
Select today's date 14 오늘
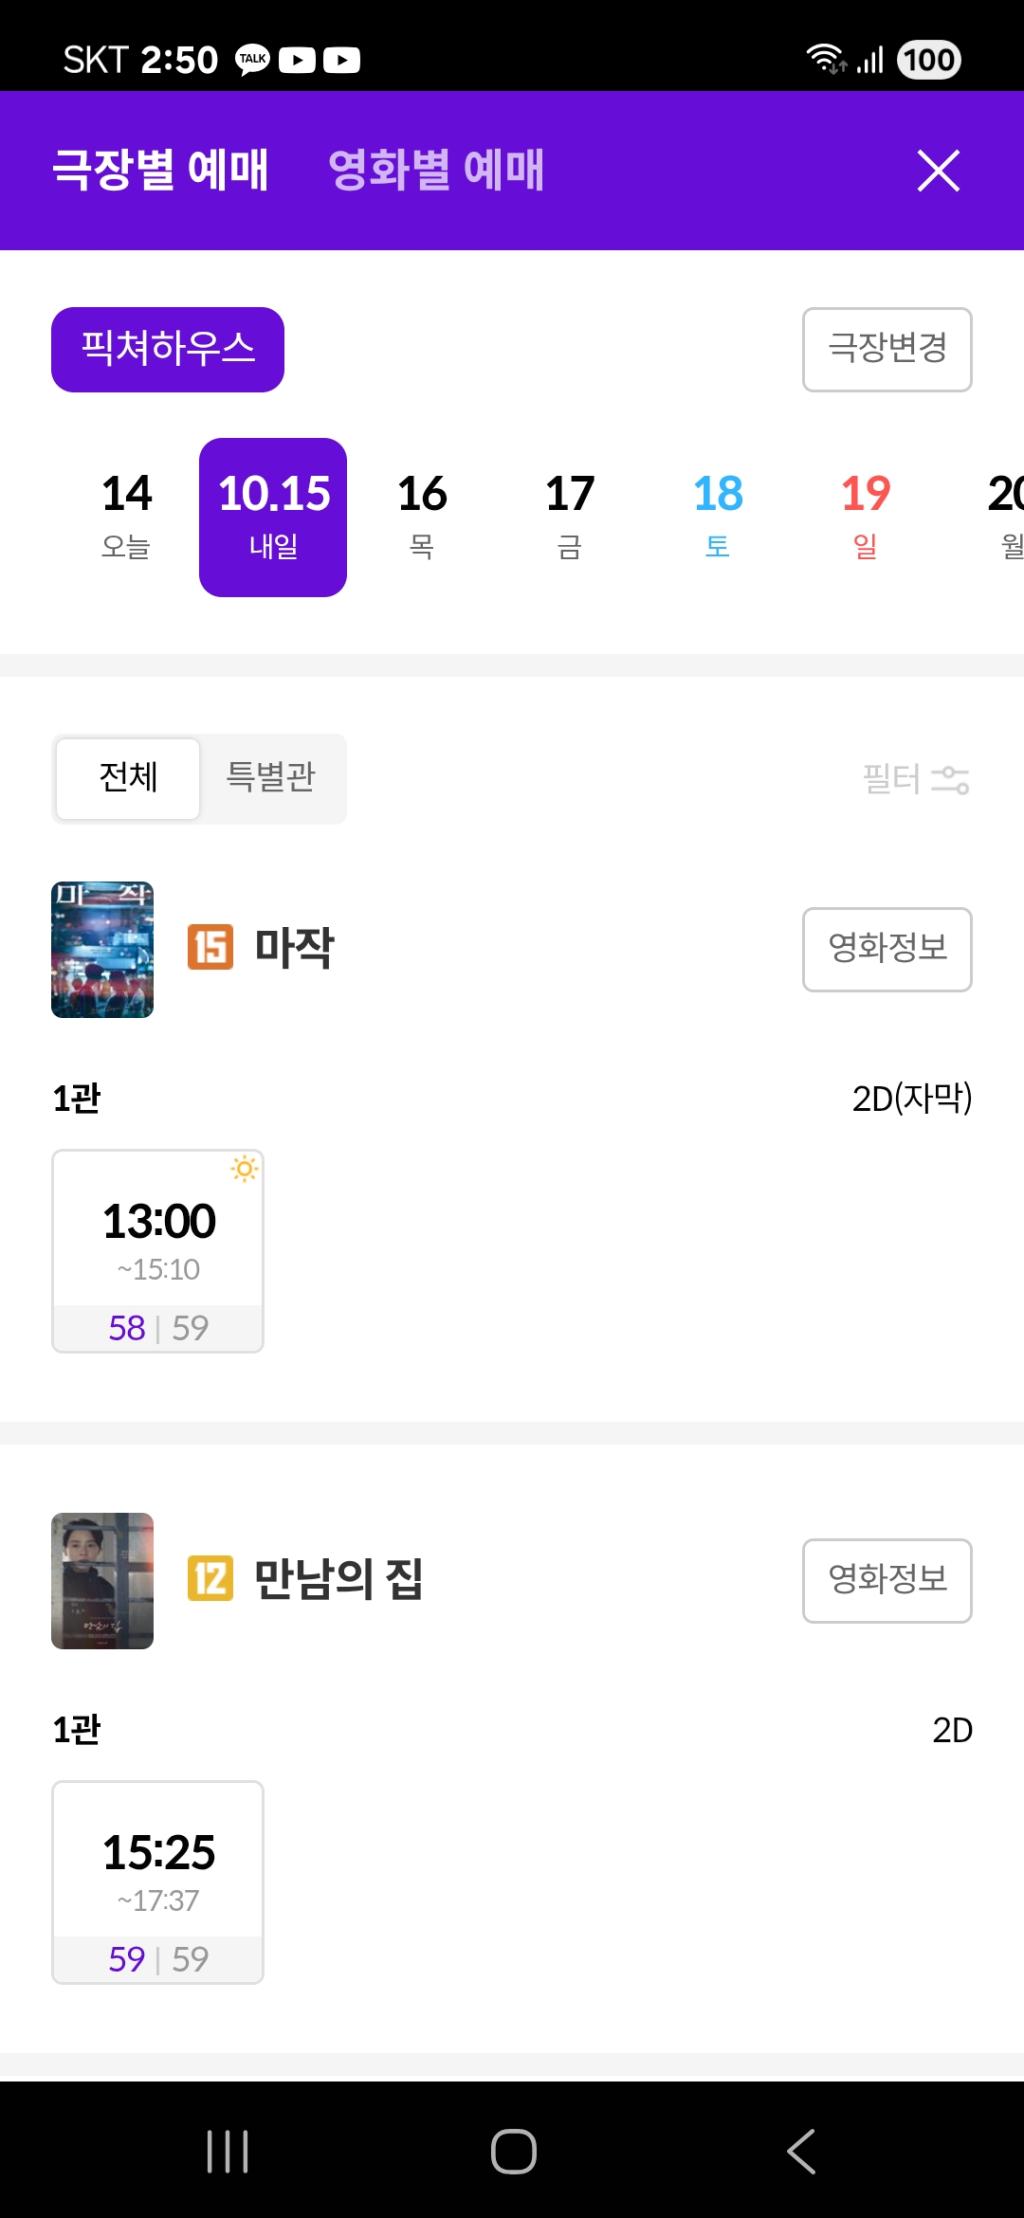[126, 517]
